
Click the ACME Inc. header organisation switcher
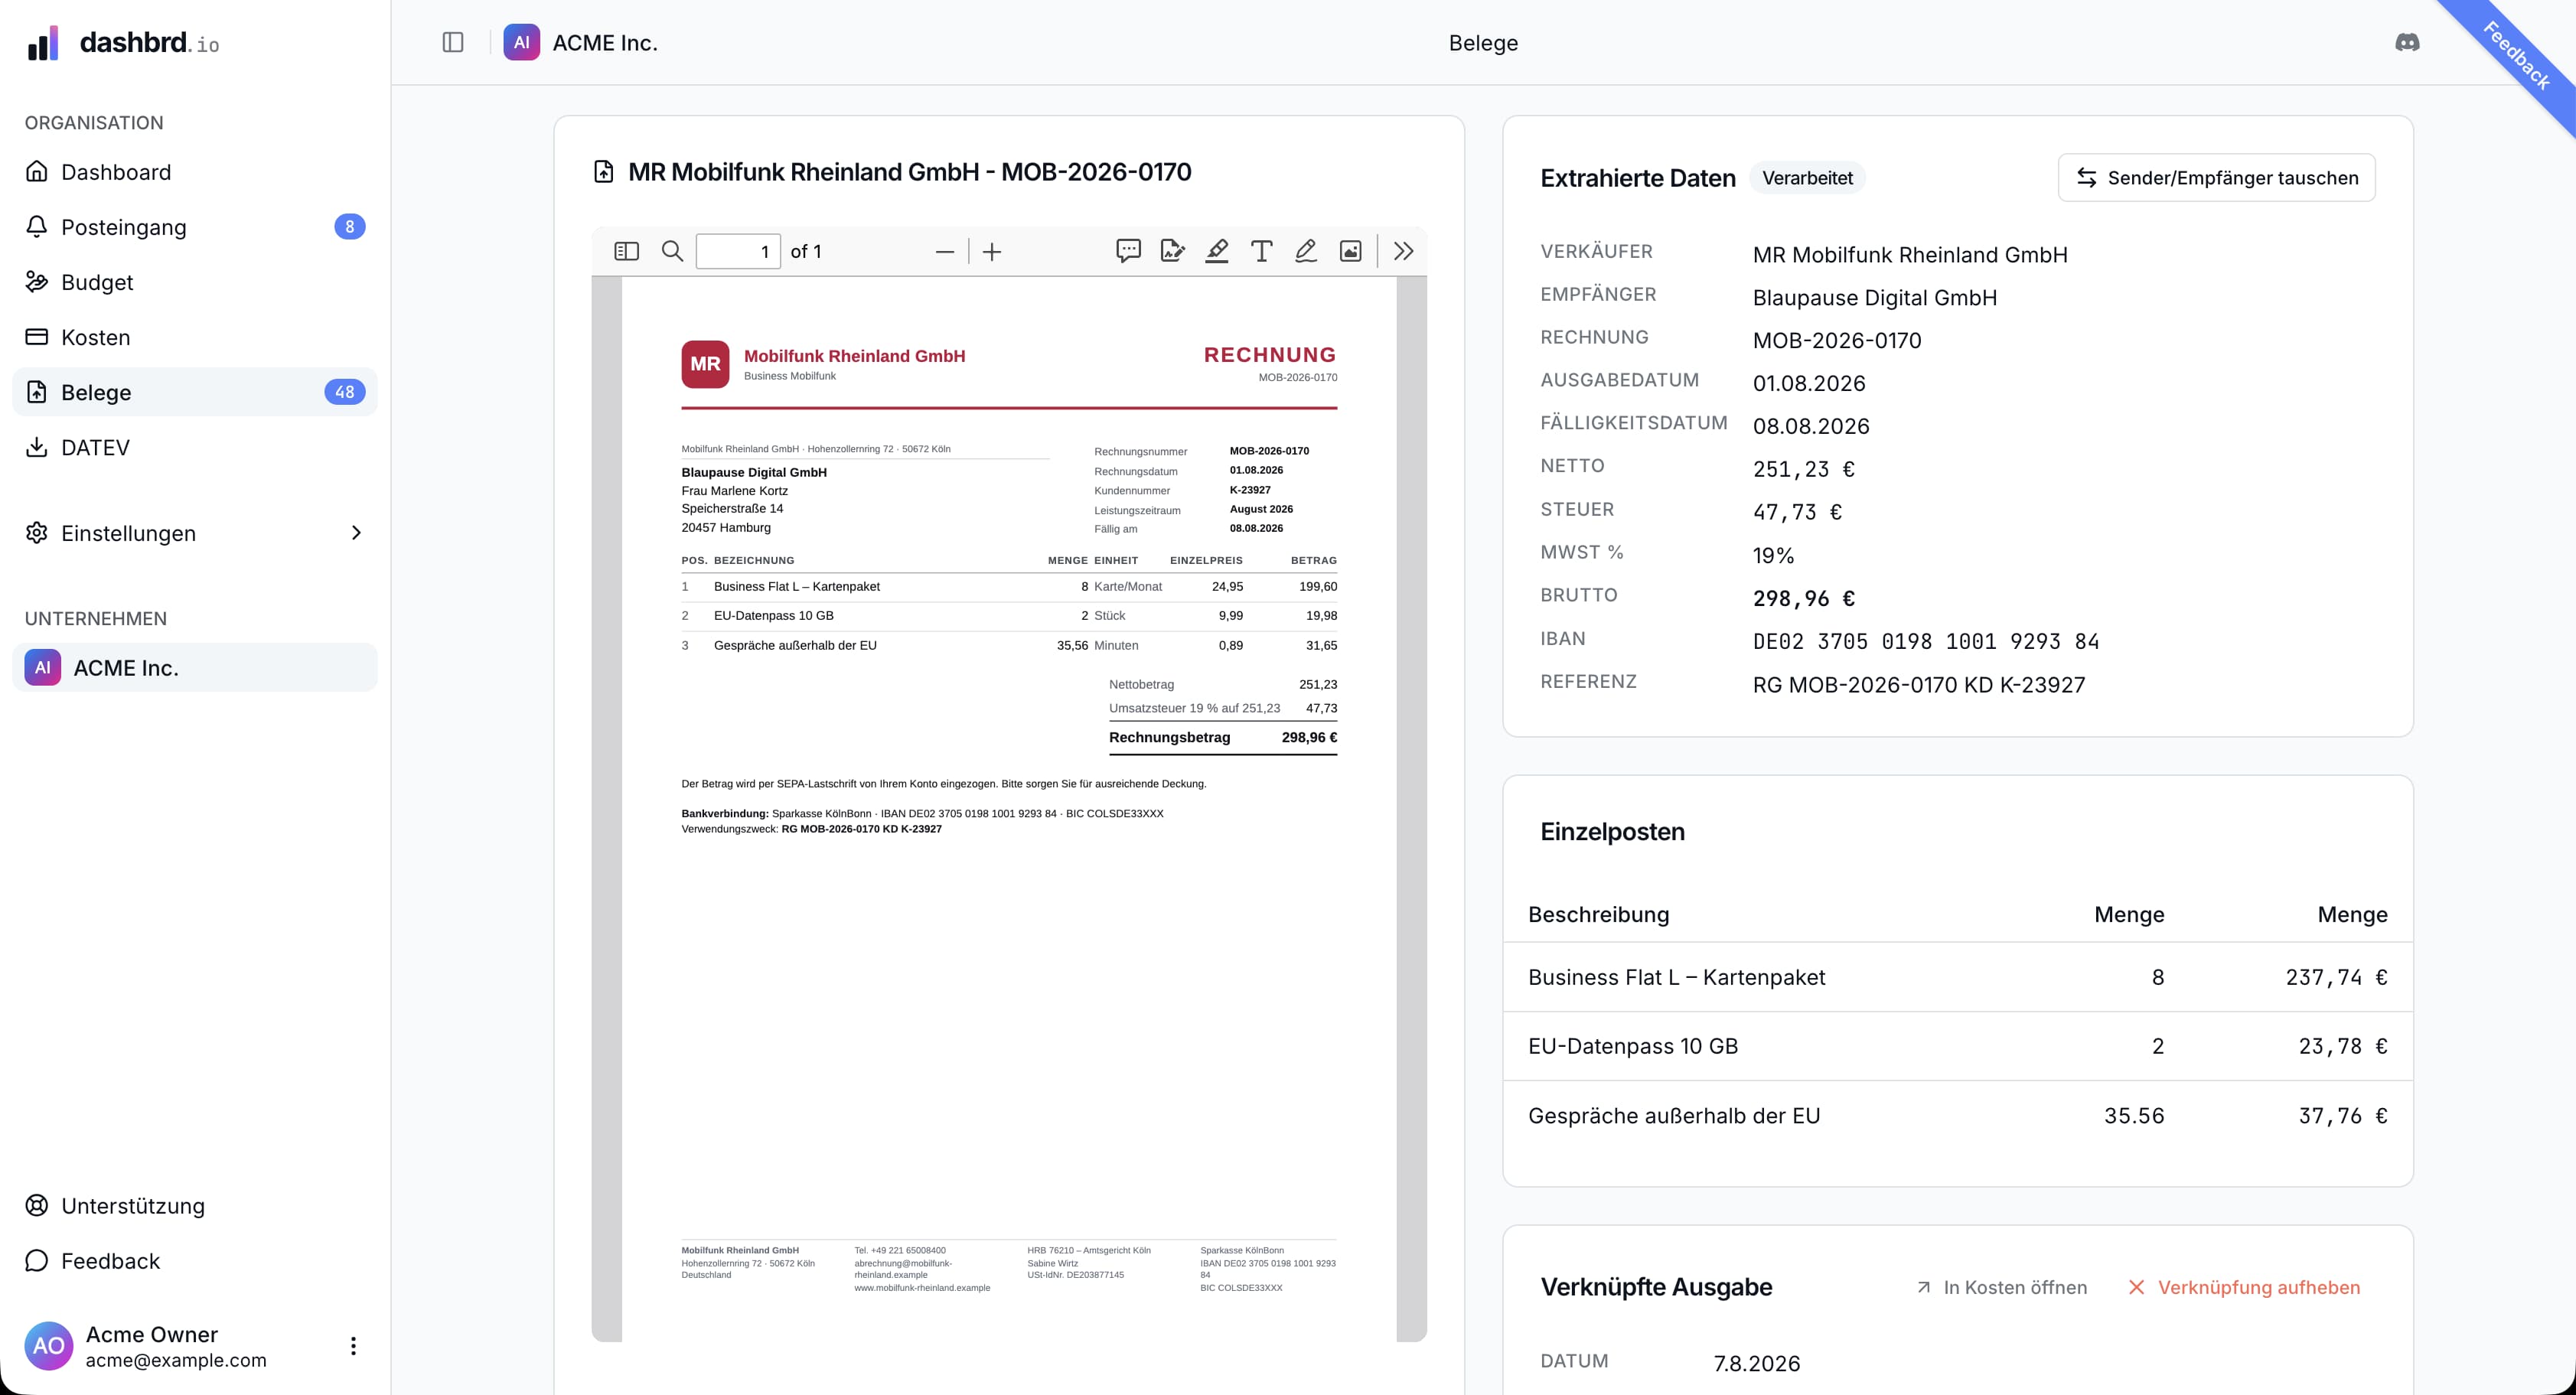pyautogui.click(x=581, y=42)
